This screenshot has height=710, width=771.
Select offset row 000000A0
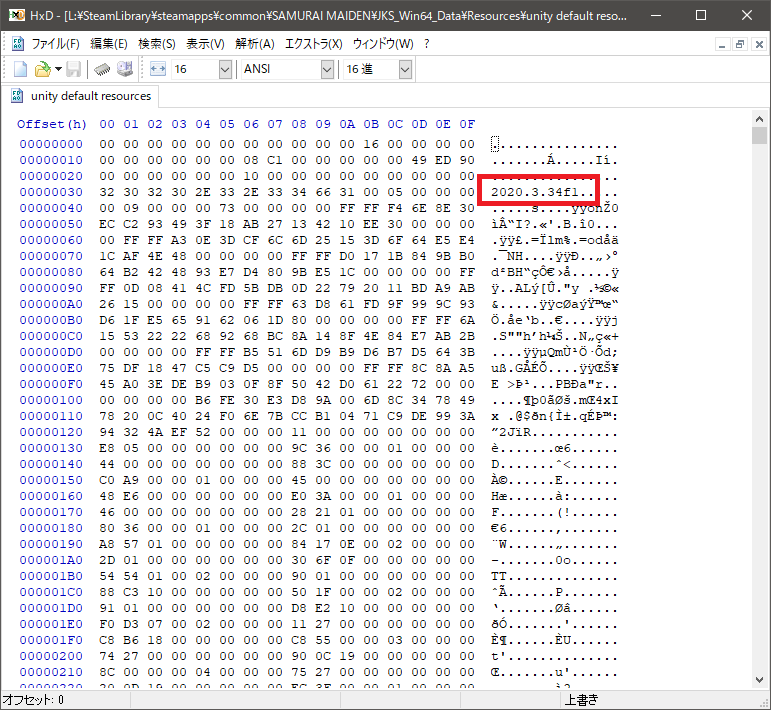pos(51,304)
